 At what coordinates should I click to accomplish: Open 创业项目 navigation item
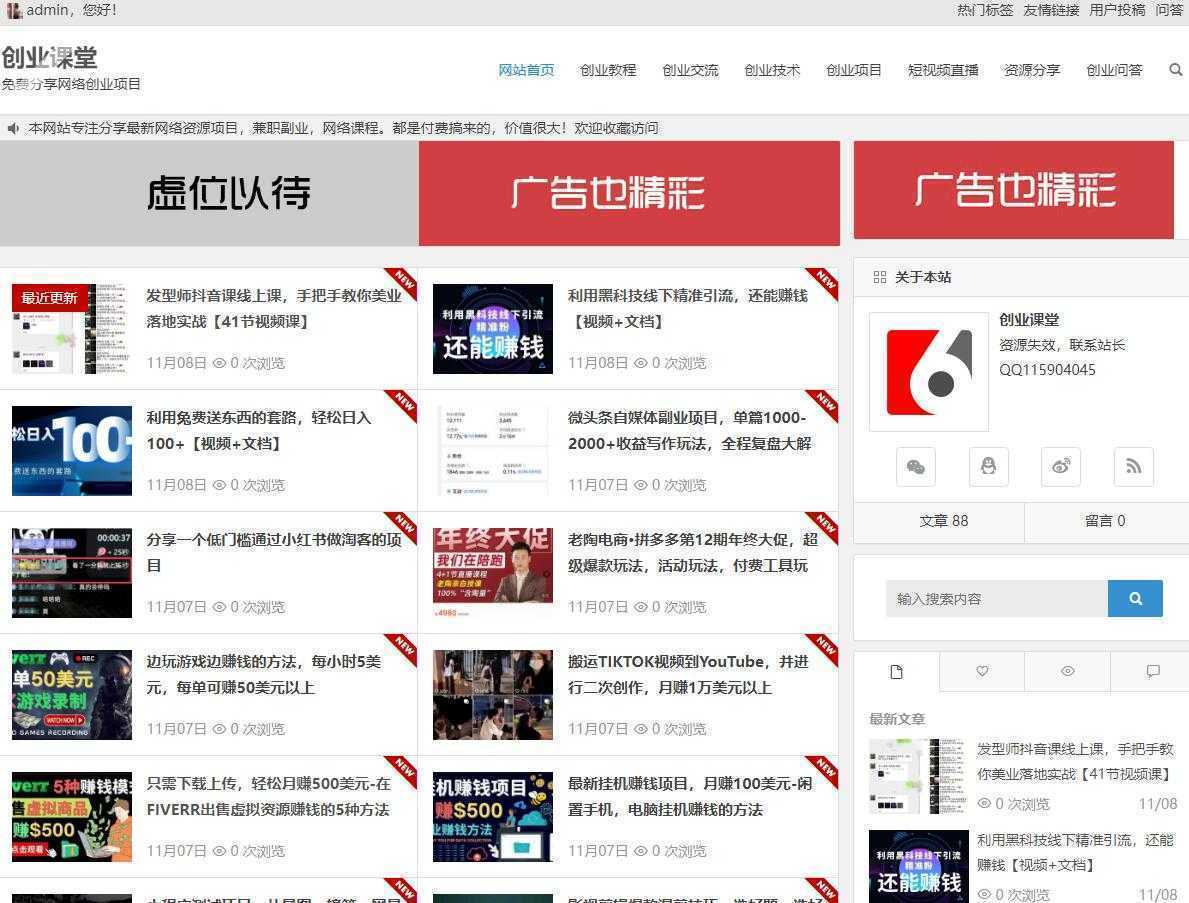pyautogui.click(x=854, y=70)
